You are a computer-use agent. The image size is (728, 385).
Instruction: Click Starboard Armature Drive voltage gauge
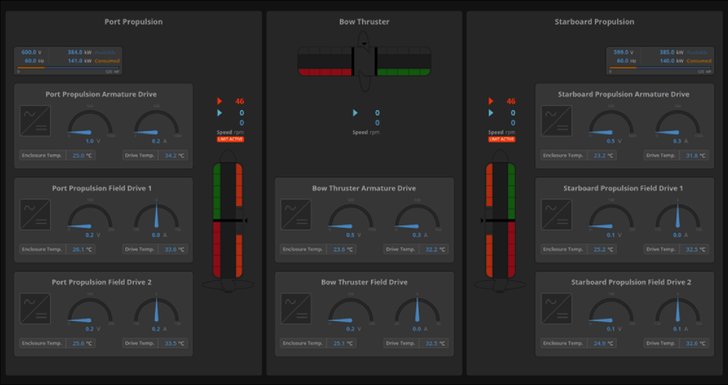pyautogui.click(x=611, y=124)
